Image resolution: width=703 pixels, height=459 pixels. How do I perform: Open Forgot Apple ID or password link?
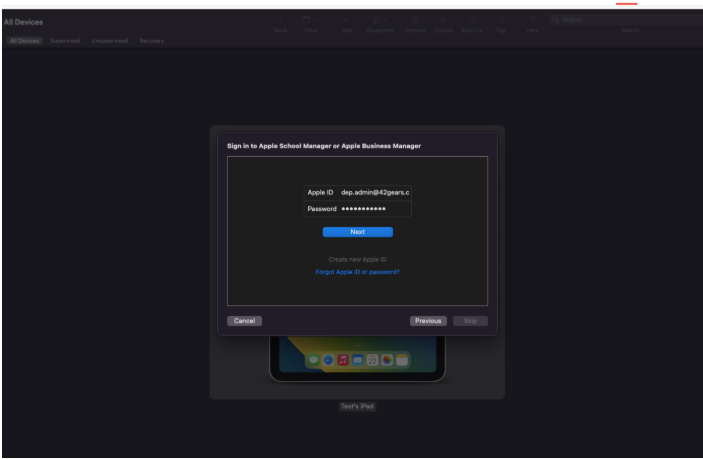(x=357, y=272)
